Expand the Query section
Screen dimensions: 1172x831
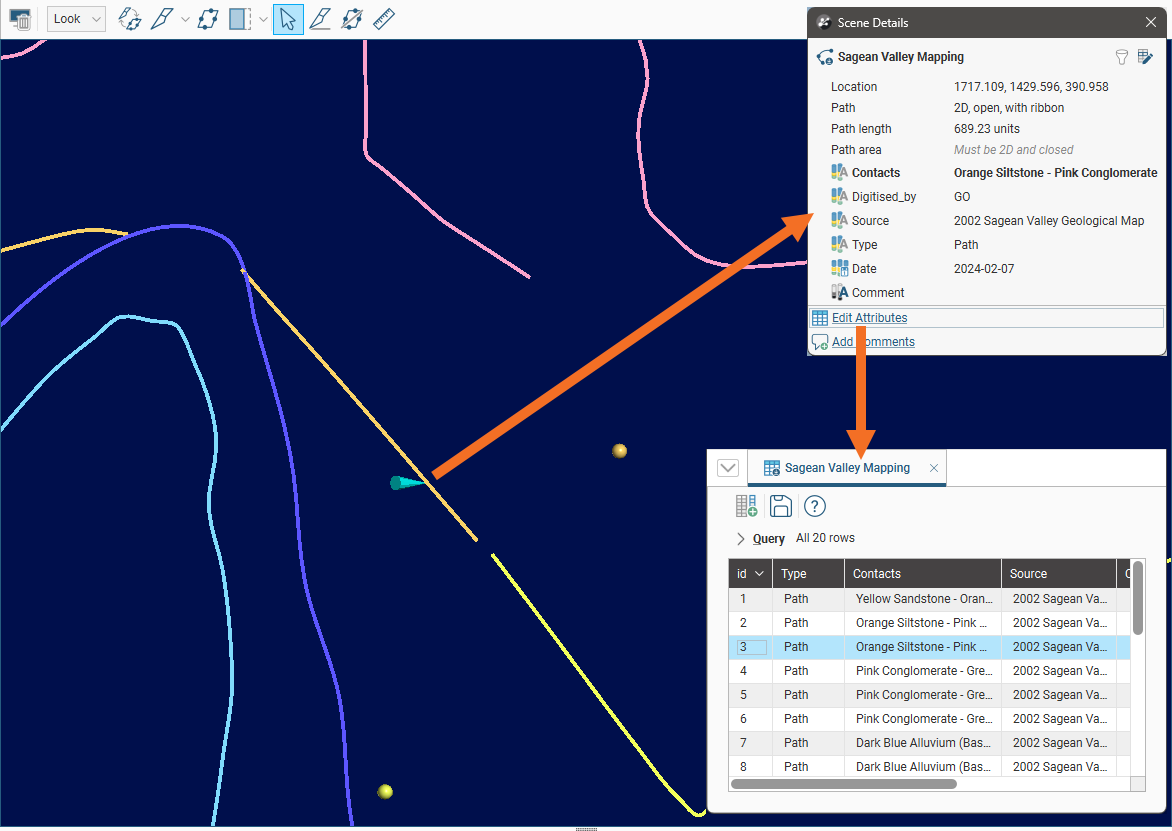[x=741, y=539]
